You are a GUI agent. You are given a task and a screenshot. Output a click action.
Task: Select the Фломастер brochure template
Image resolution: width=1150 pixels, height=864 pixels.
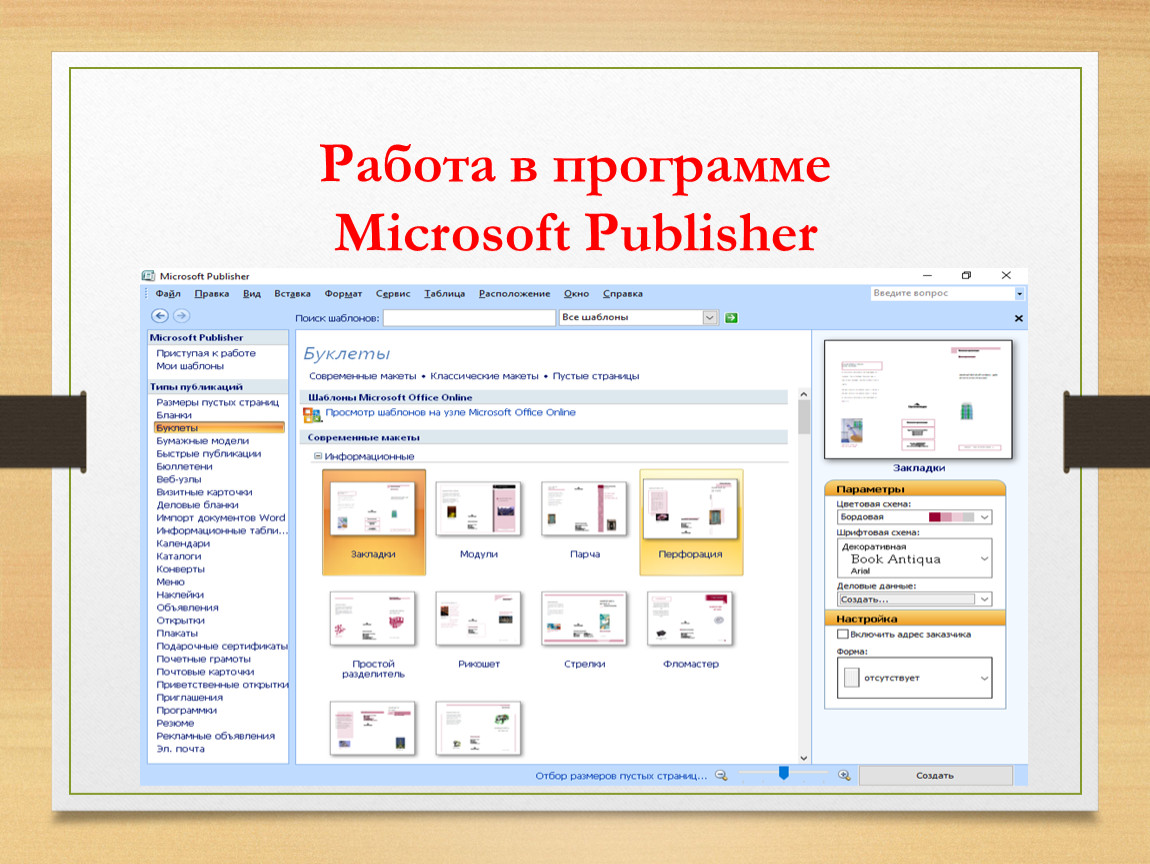pos(691,631)
